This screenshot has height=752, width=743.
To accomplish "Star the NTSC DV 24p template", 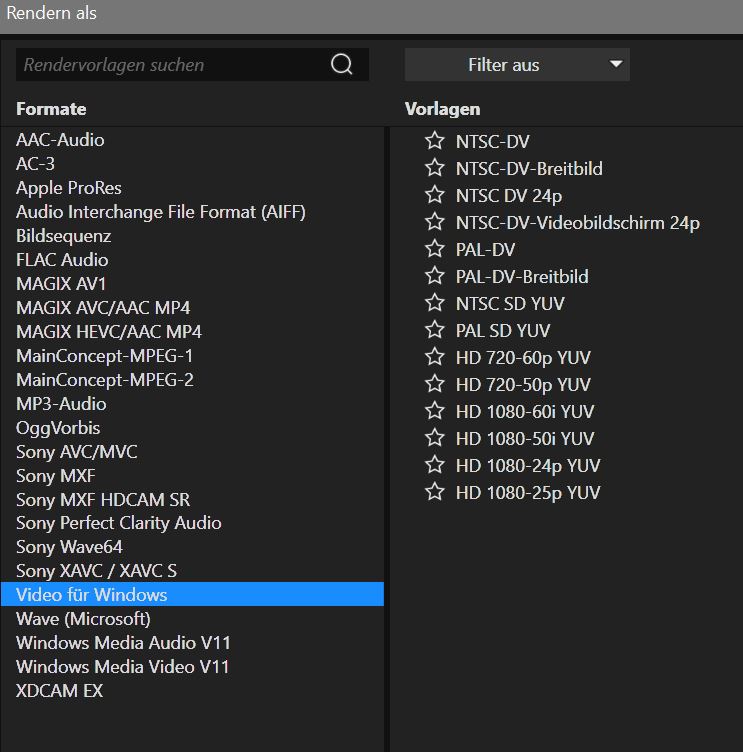I will [x=434, y=195].
